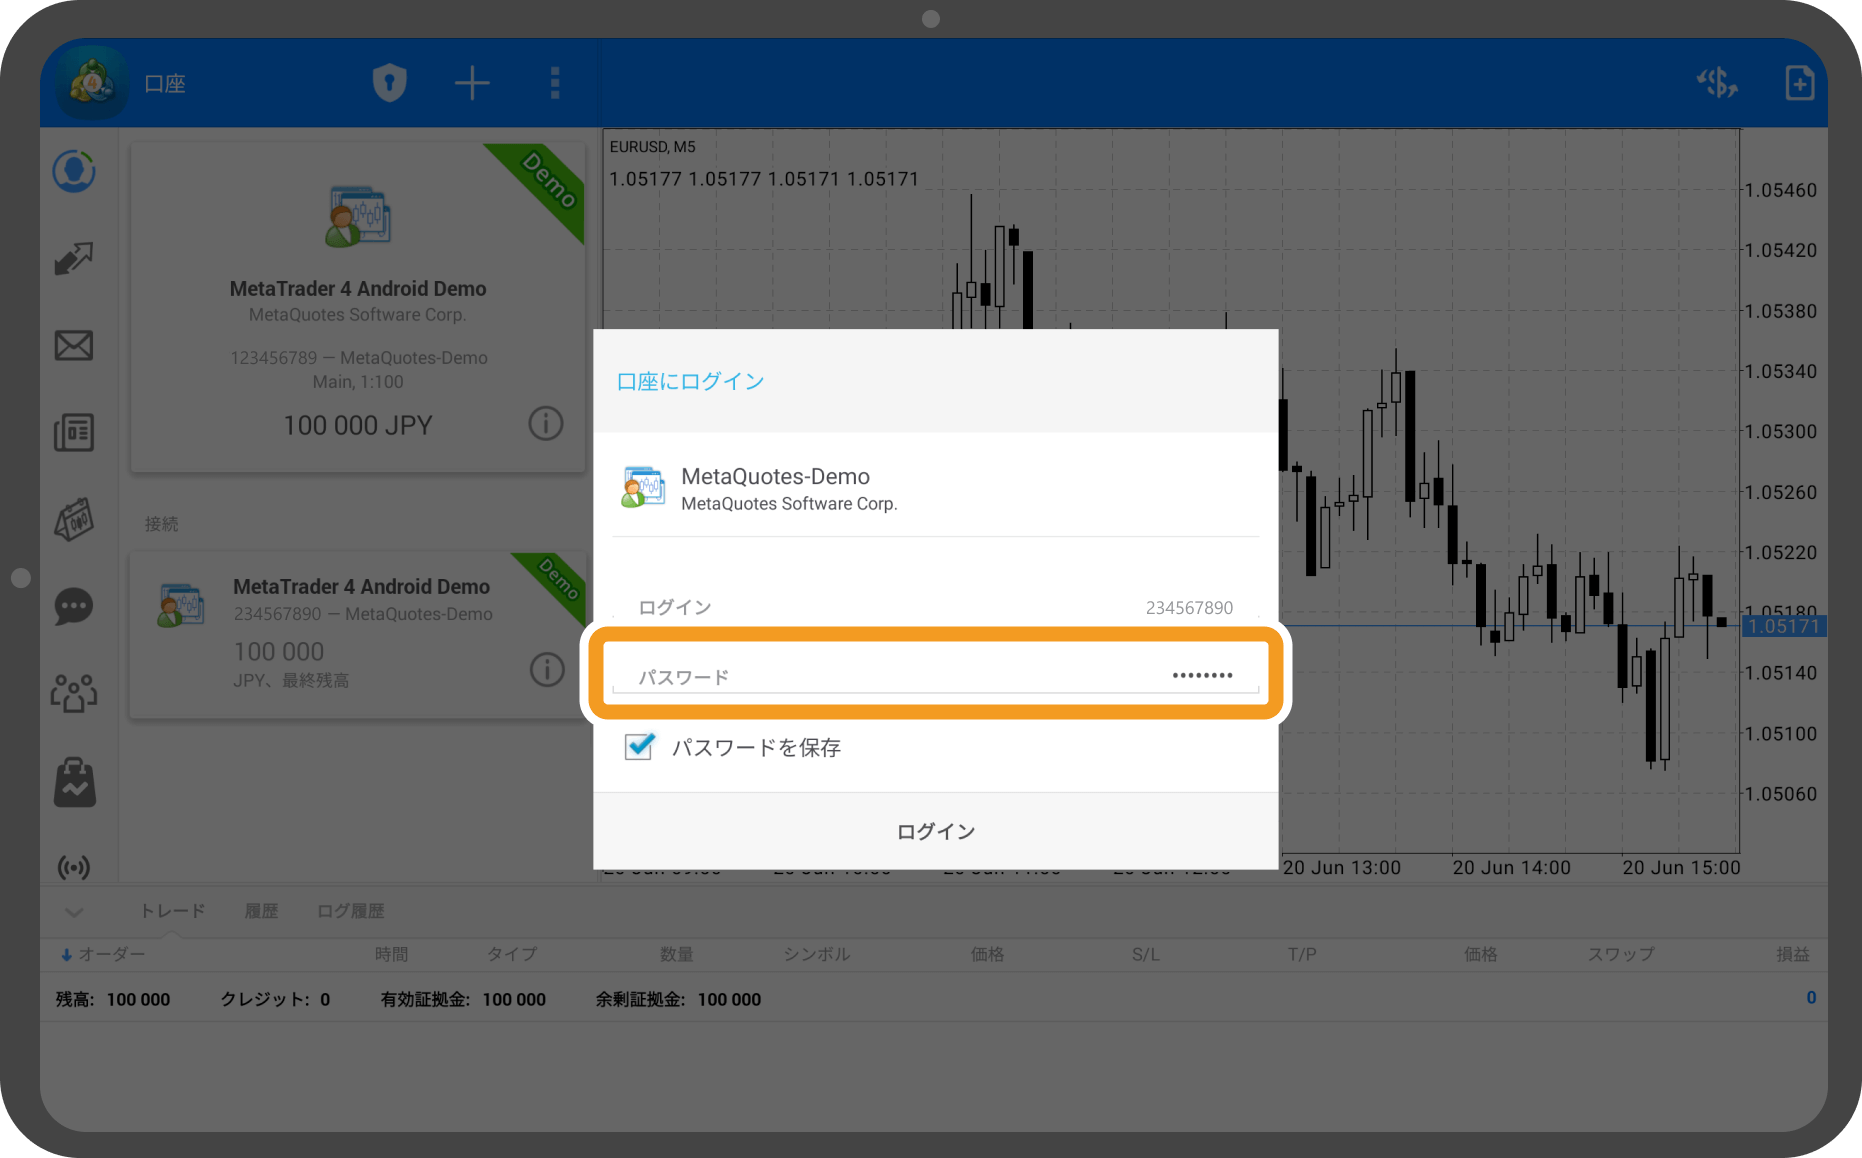Viewport: 1862px width, 1158px height.
Task: Show info for 123456789 account card
Action: (546, 424)
